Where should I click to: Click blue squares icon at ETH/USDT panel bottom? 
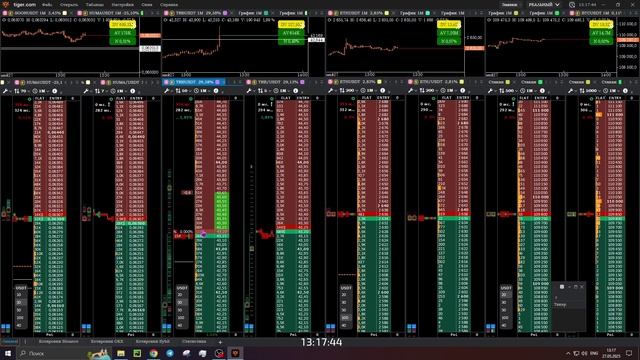tap(411, 327)
